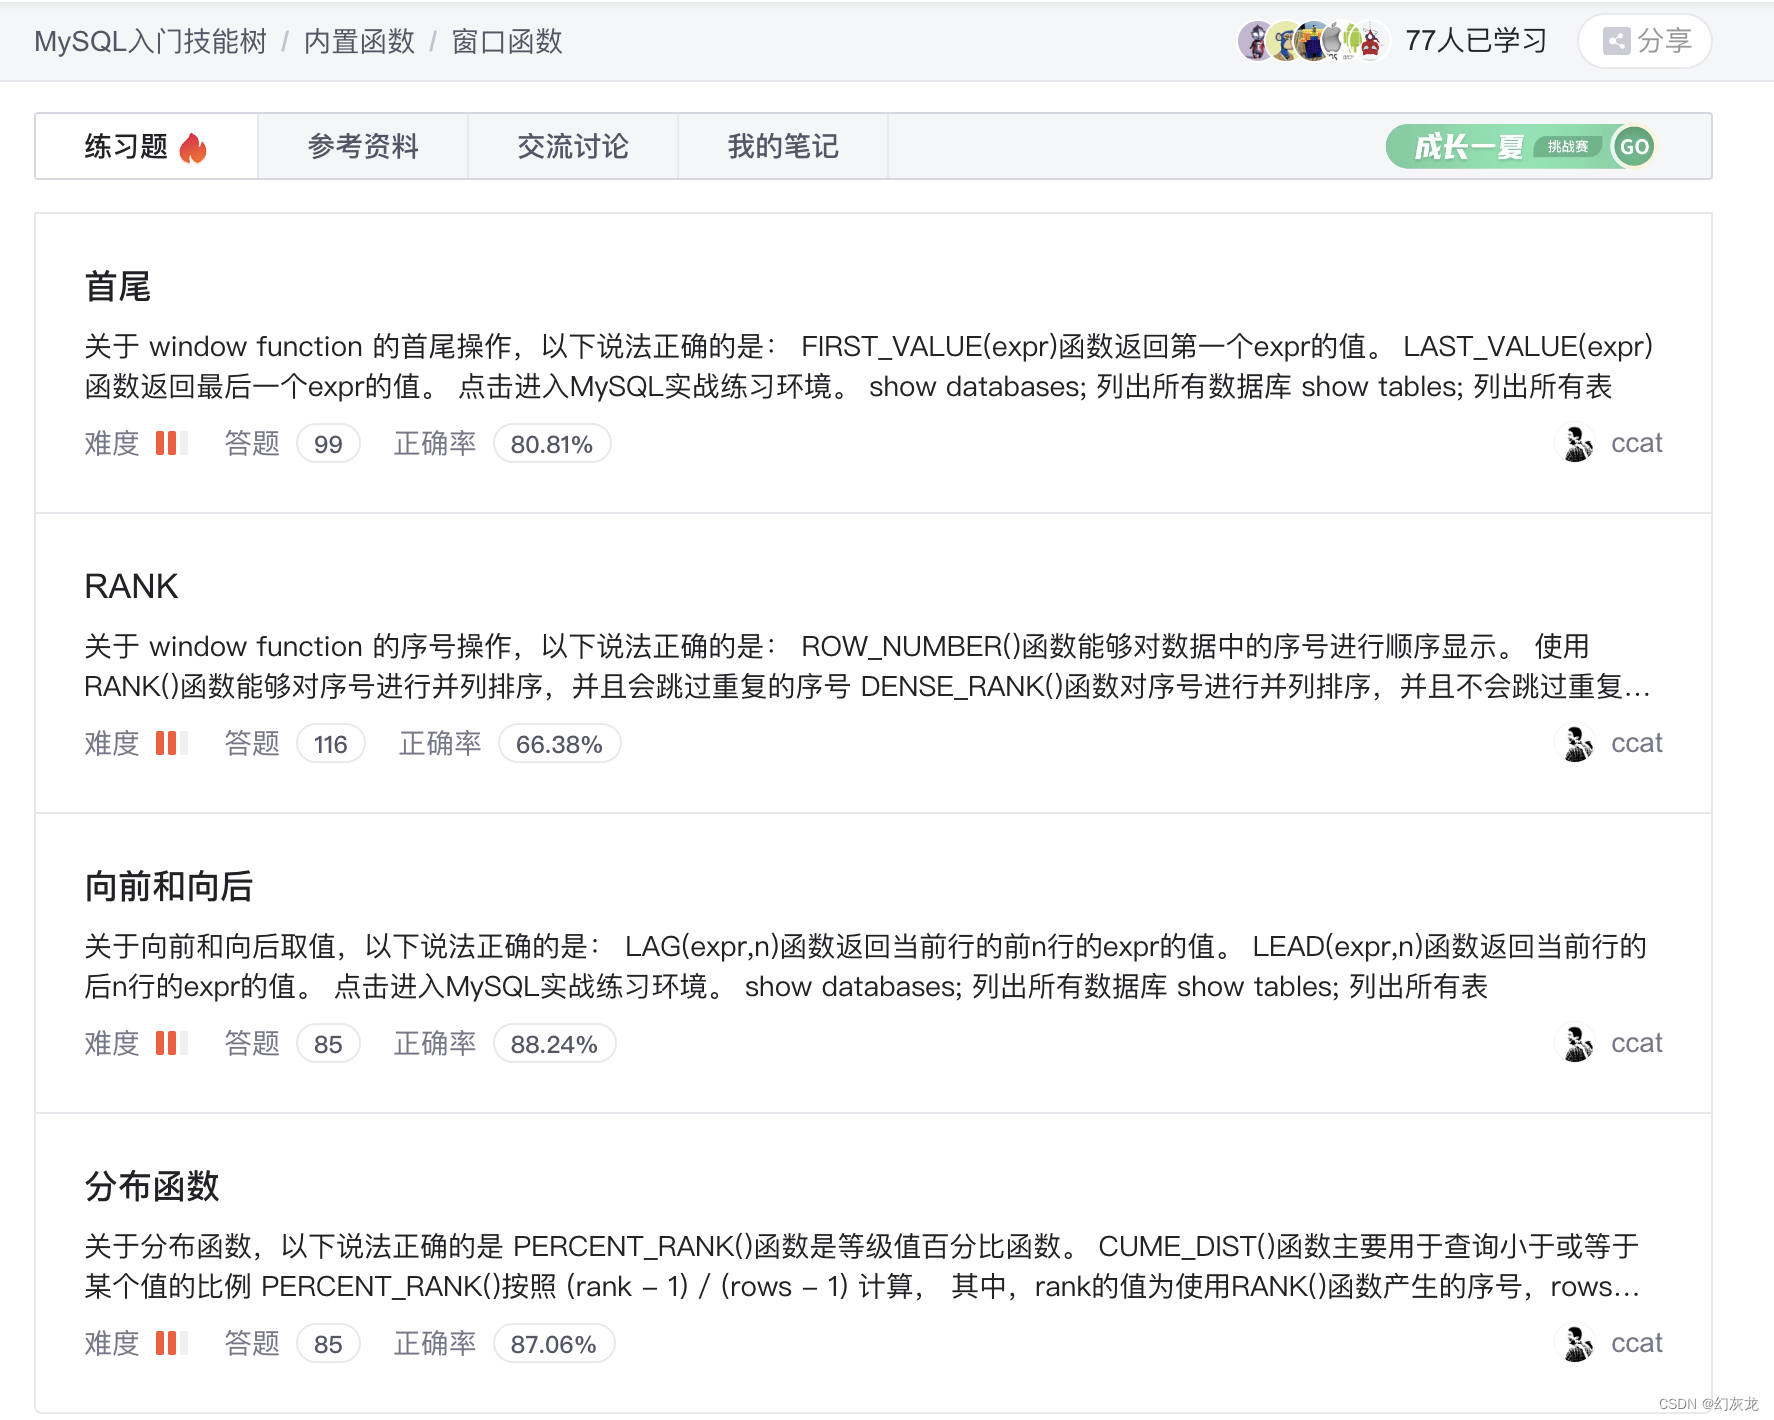Click the Android robot learner avatar

pos(1351,40)
